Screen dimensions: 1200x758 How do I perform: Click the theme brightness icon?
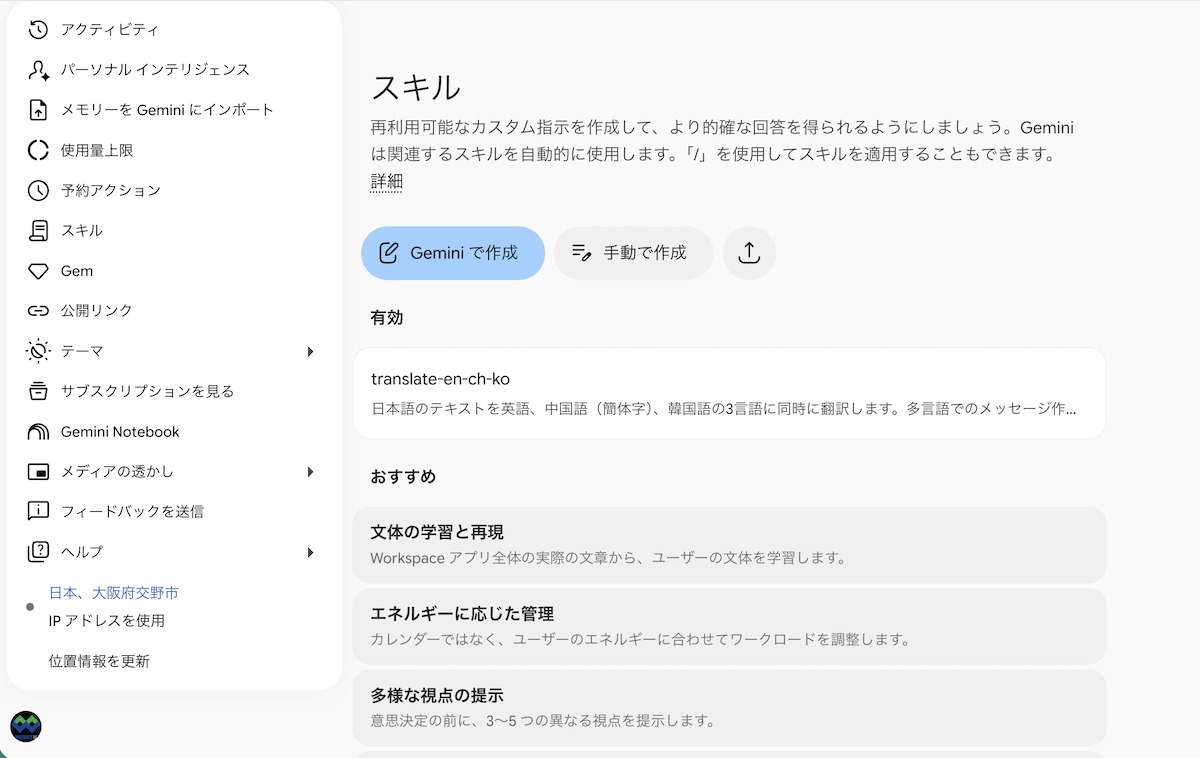pos(38,351)
